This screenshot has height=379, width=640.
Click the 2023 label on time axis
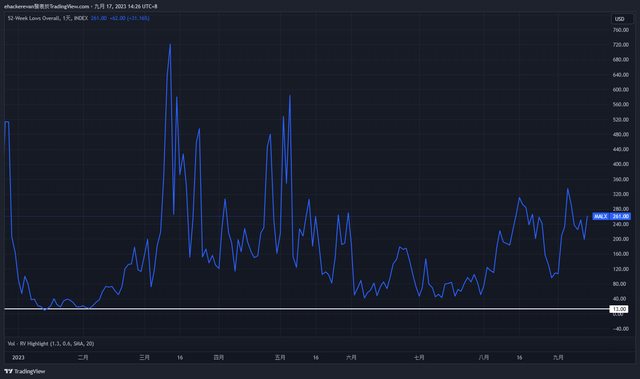(x=18, y=357)
